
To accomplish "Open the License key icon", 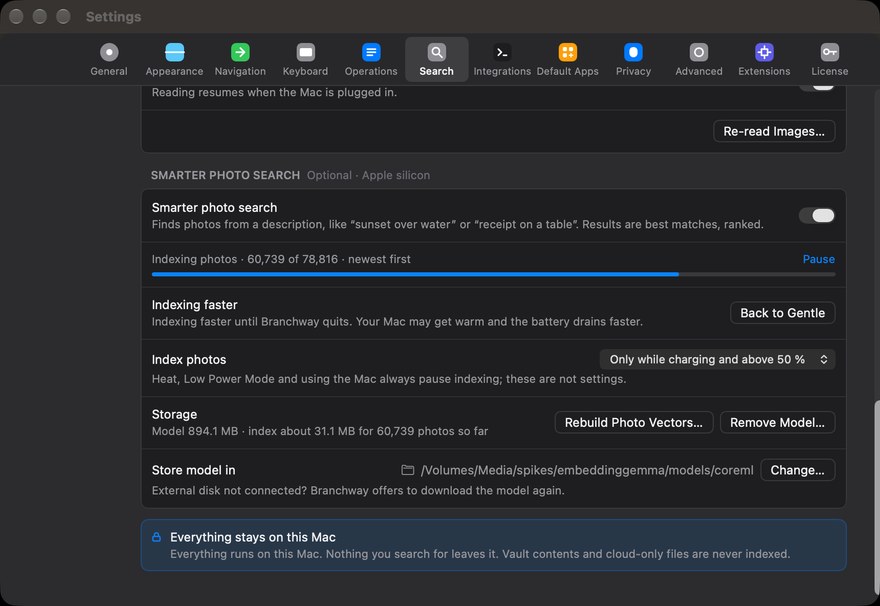I will [829, 52].
